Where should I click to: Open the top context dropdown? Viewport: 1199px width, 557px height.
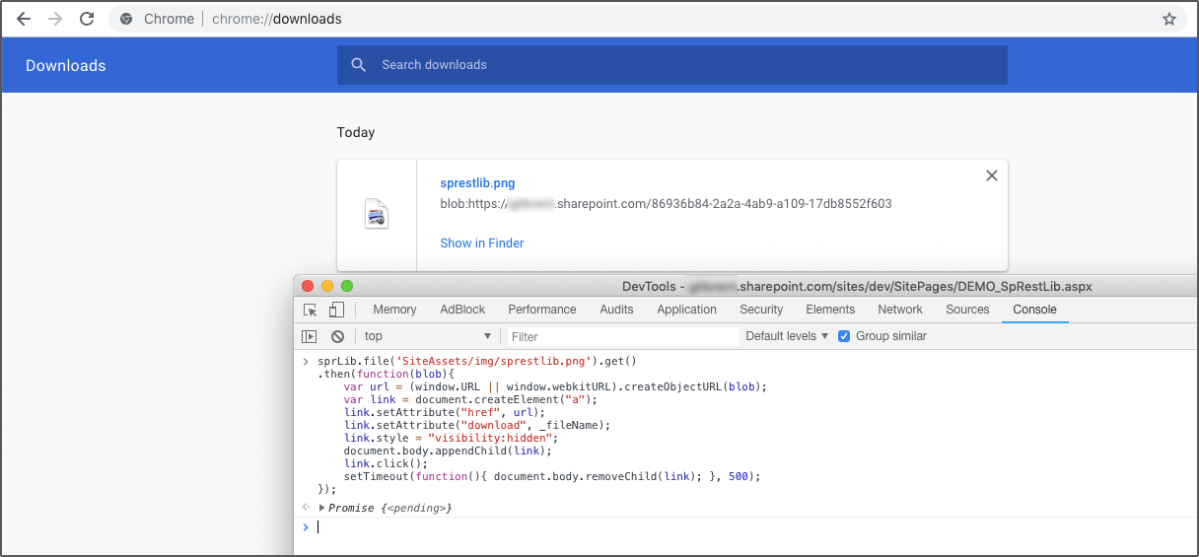pos(427,336)
